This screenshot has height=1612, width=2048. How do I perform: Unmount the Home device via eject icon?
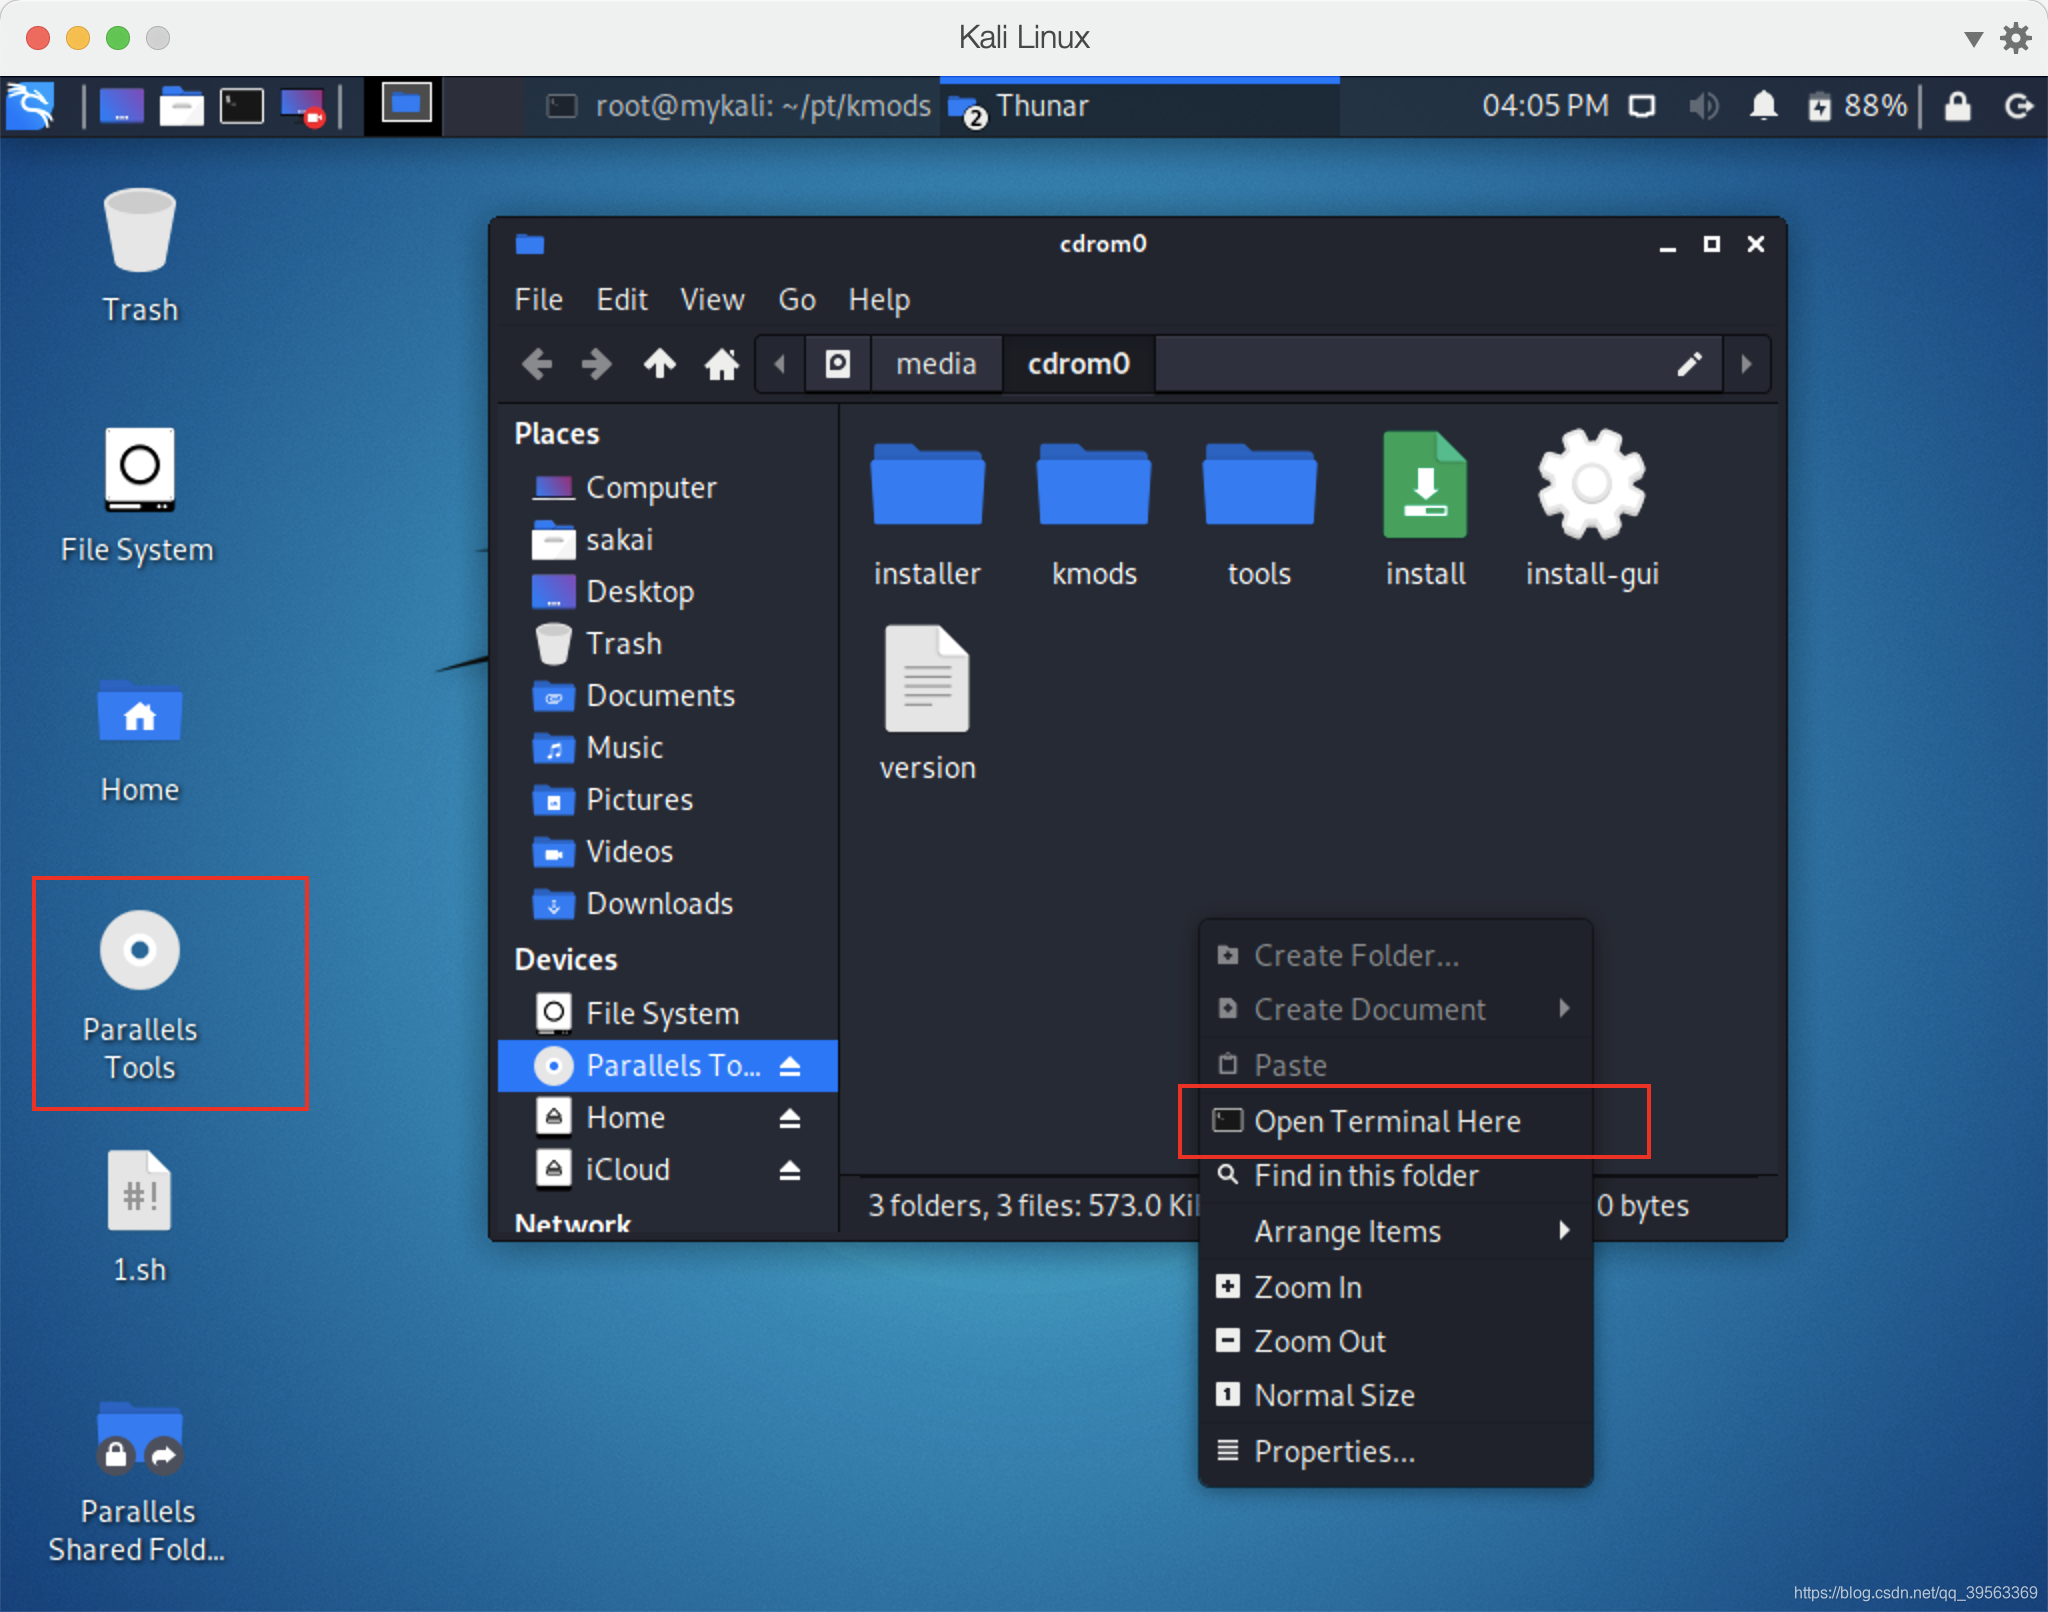(x=790, y=1118)
